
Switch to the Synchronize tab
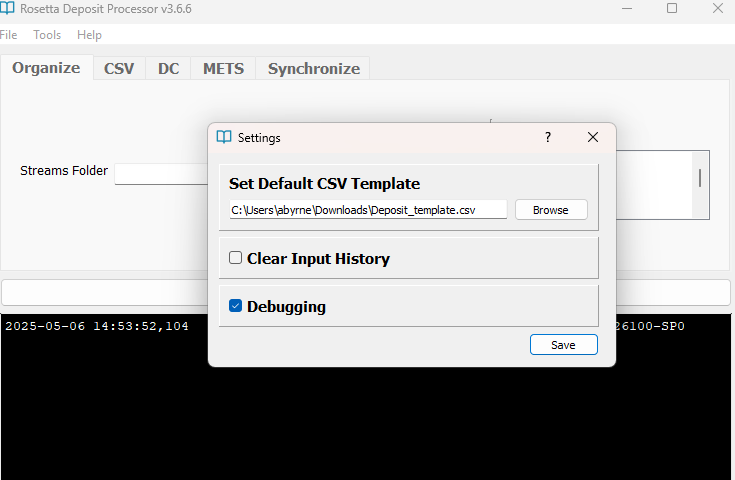[x=313, y=69]
